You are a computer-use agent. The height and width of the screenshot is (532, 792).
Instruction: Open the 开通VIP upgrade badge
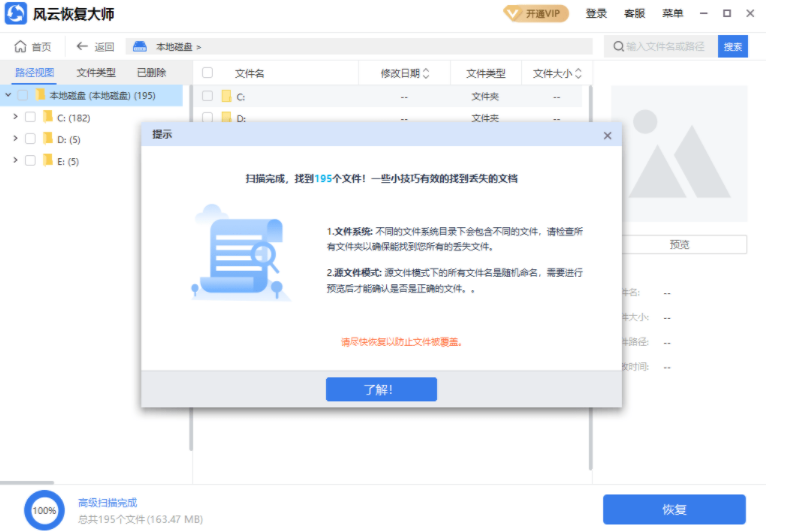coord(536,14)
